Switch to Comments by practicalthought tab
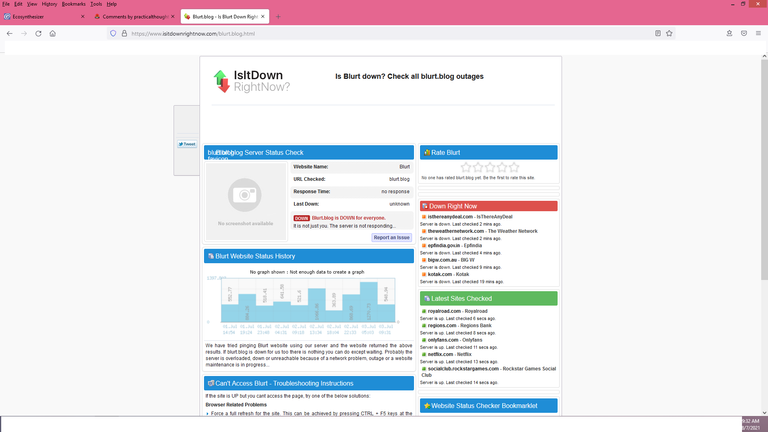This screenshot has width=768, height=432. point(135,17)
